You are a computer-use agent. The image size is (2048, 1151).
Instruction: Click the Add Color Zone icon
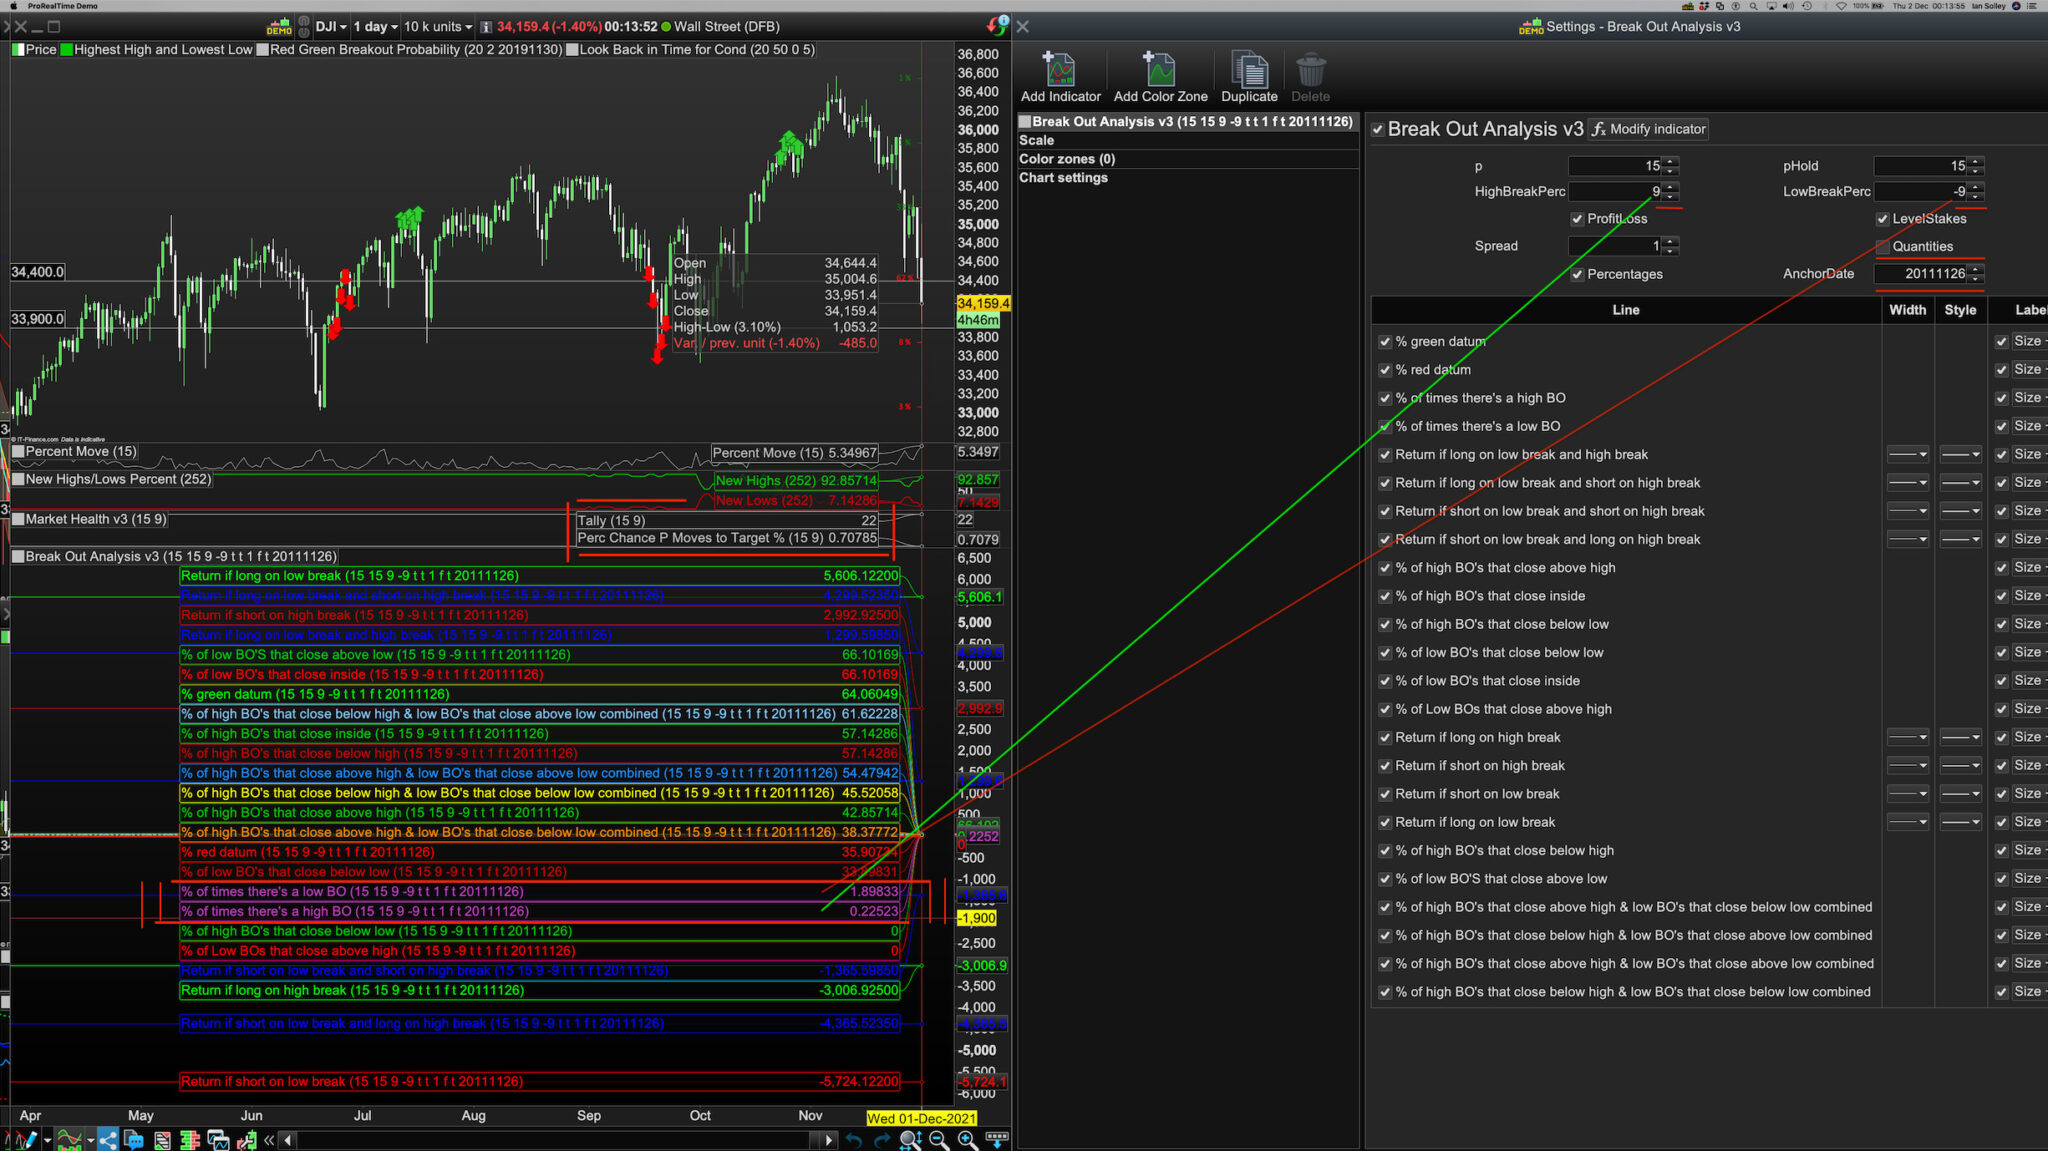point(1160,71)
